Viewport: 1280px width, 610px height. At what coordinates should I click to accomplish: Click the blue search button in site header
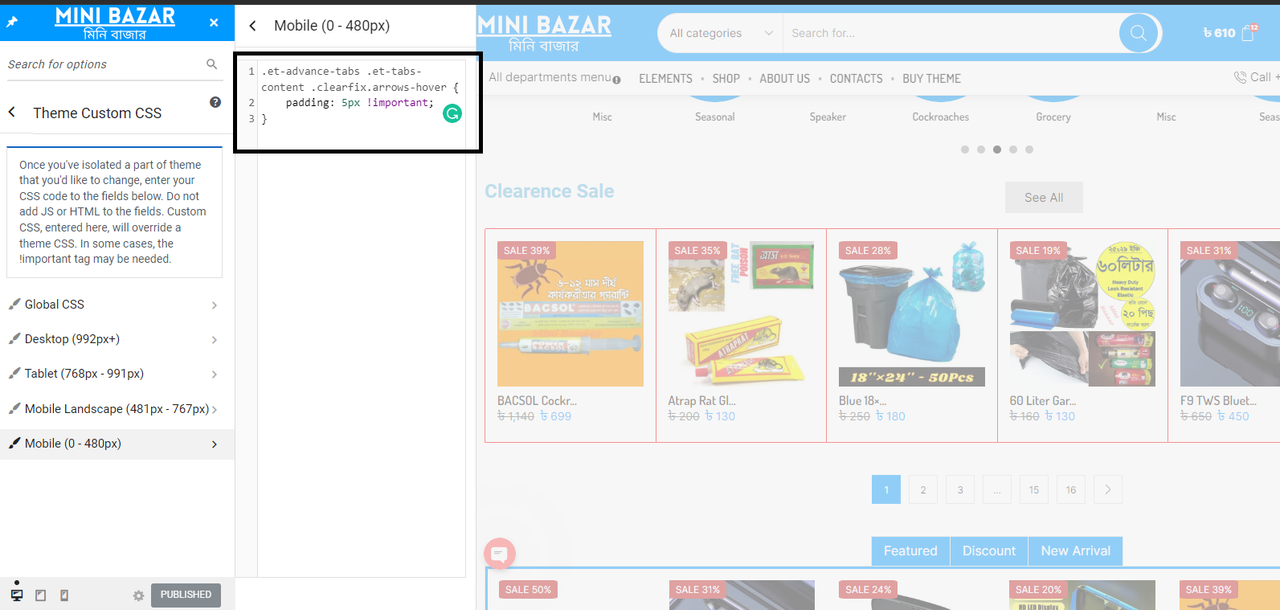1138,33
